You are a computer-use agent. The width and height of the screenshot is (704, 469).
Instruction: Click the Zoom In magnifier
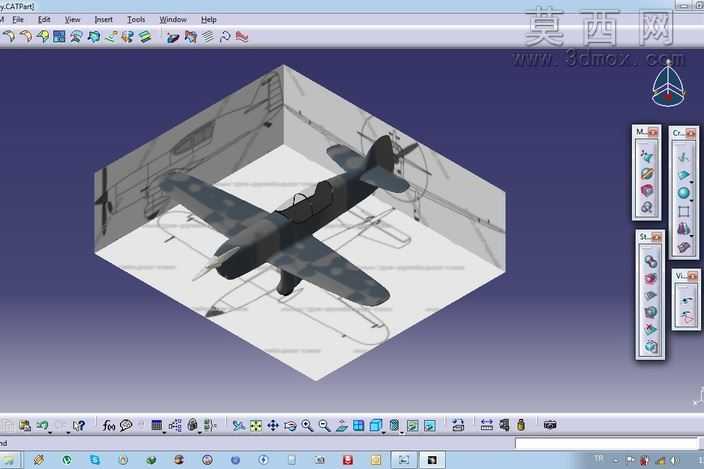[307, 425]
